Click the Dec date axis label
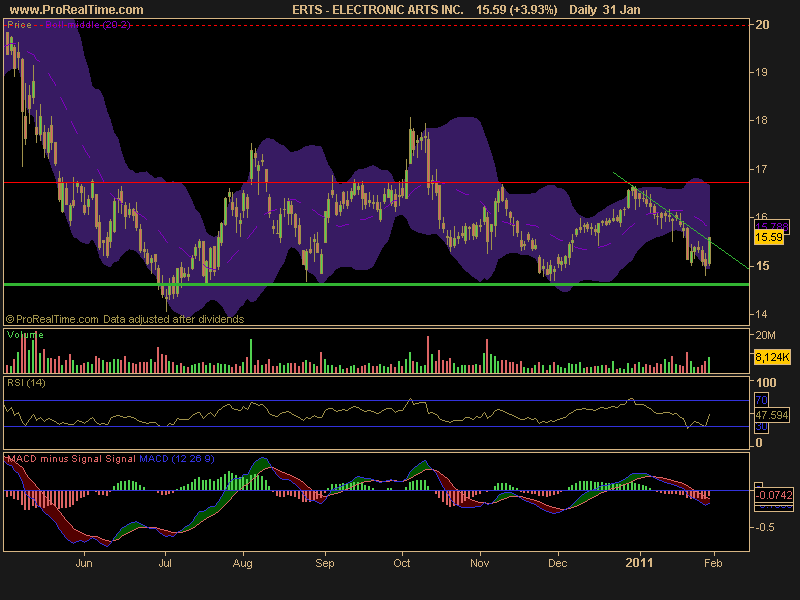 tap(557, 563)
